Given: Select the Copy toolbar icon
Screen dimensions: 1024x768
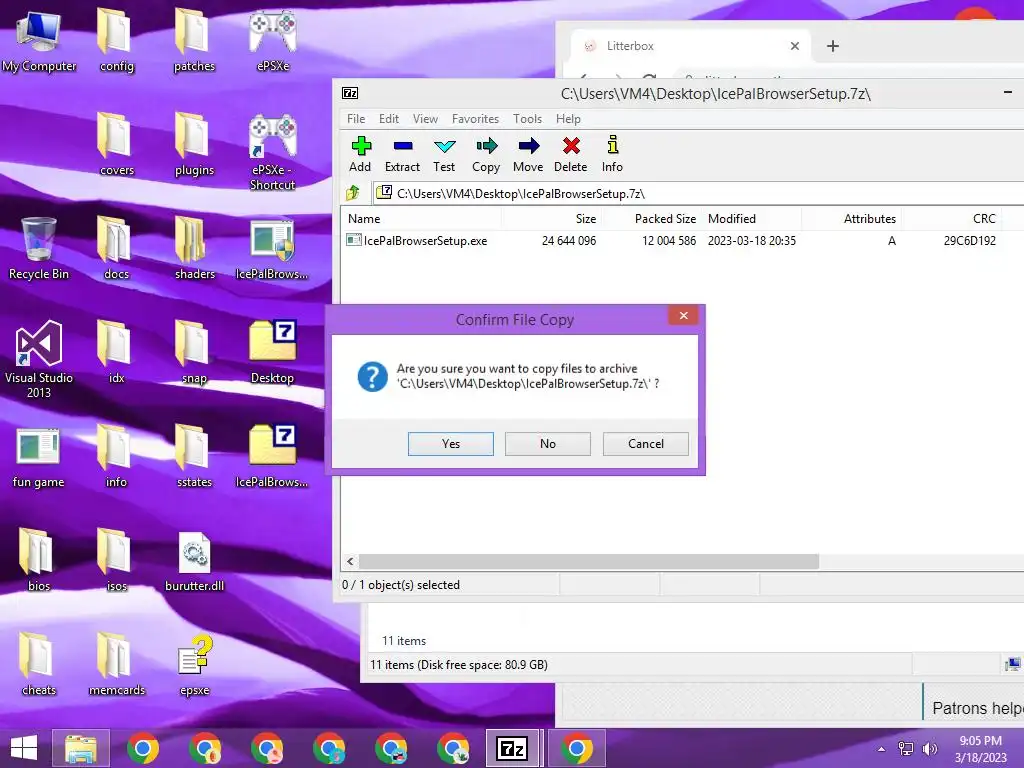Looking at the screenshot, I should point(486,154).
